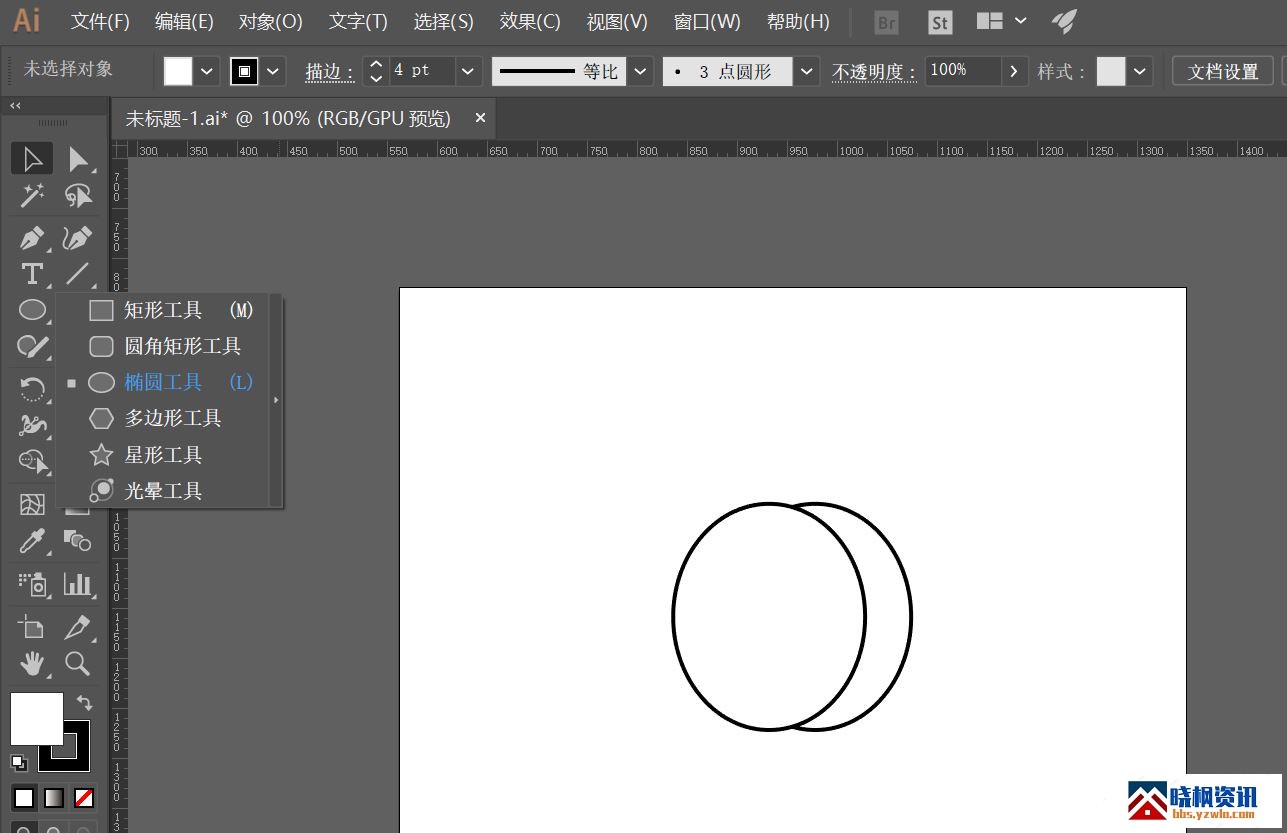Open the 效果(C) menu
Screen dimensions: 1287x833
pos(530,22)
